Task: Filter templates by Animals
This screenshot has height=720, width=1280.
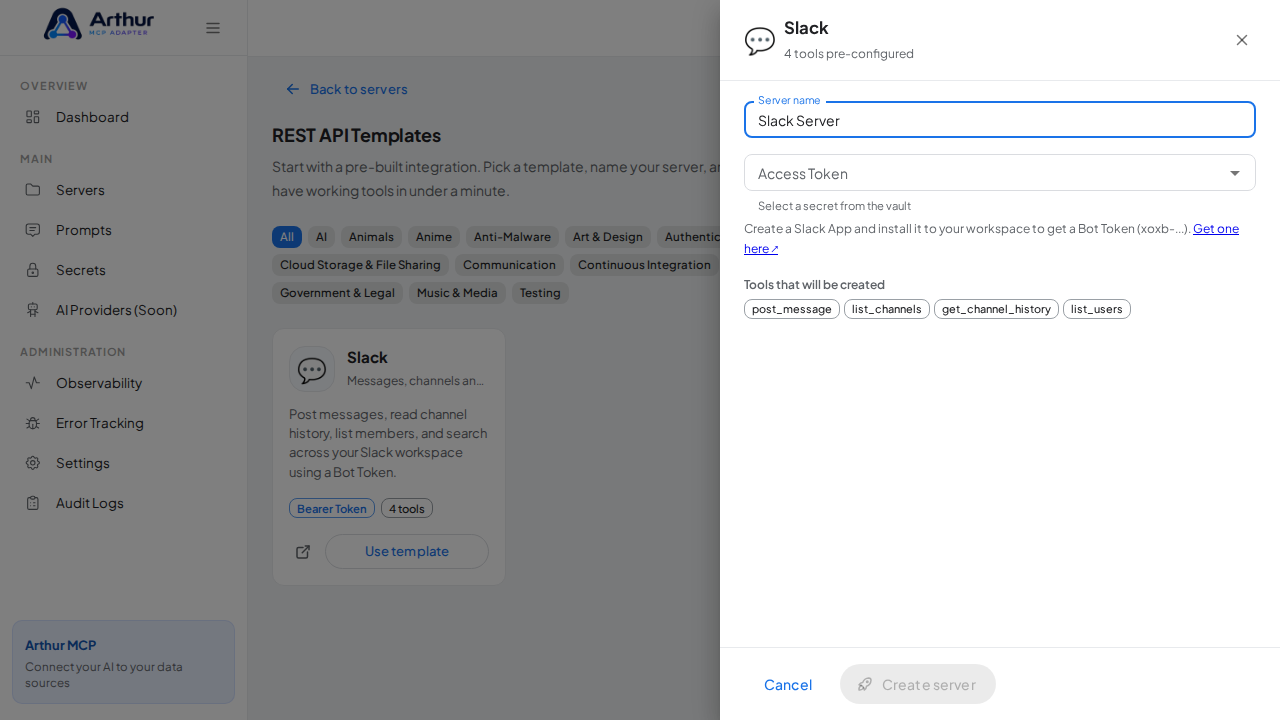Action: [371, 237]
